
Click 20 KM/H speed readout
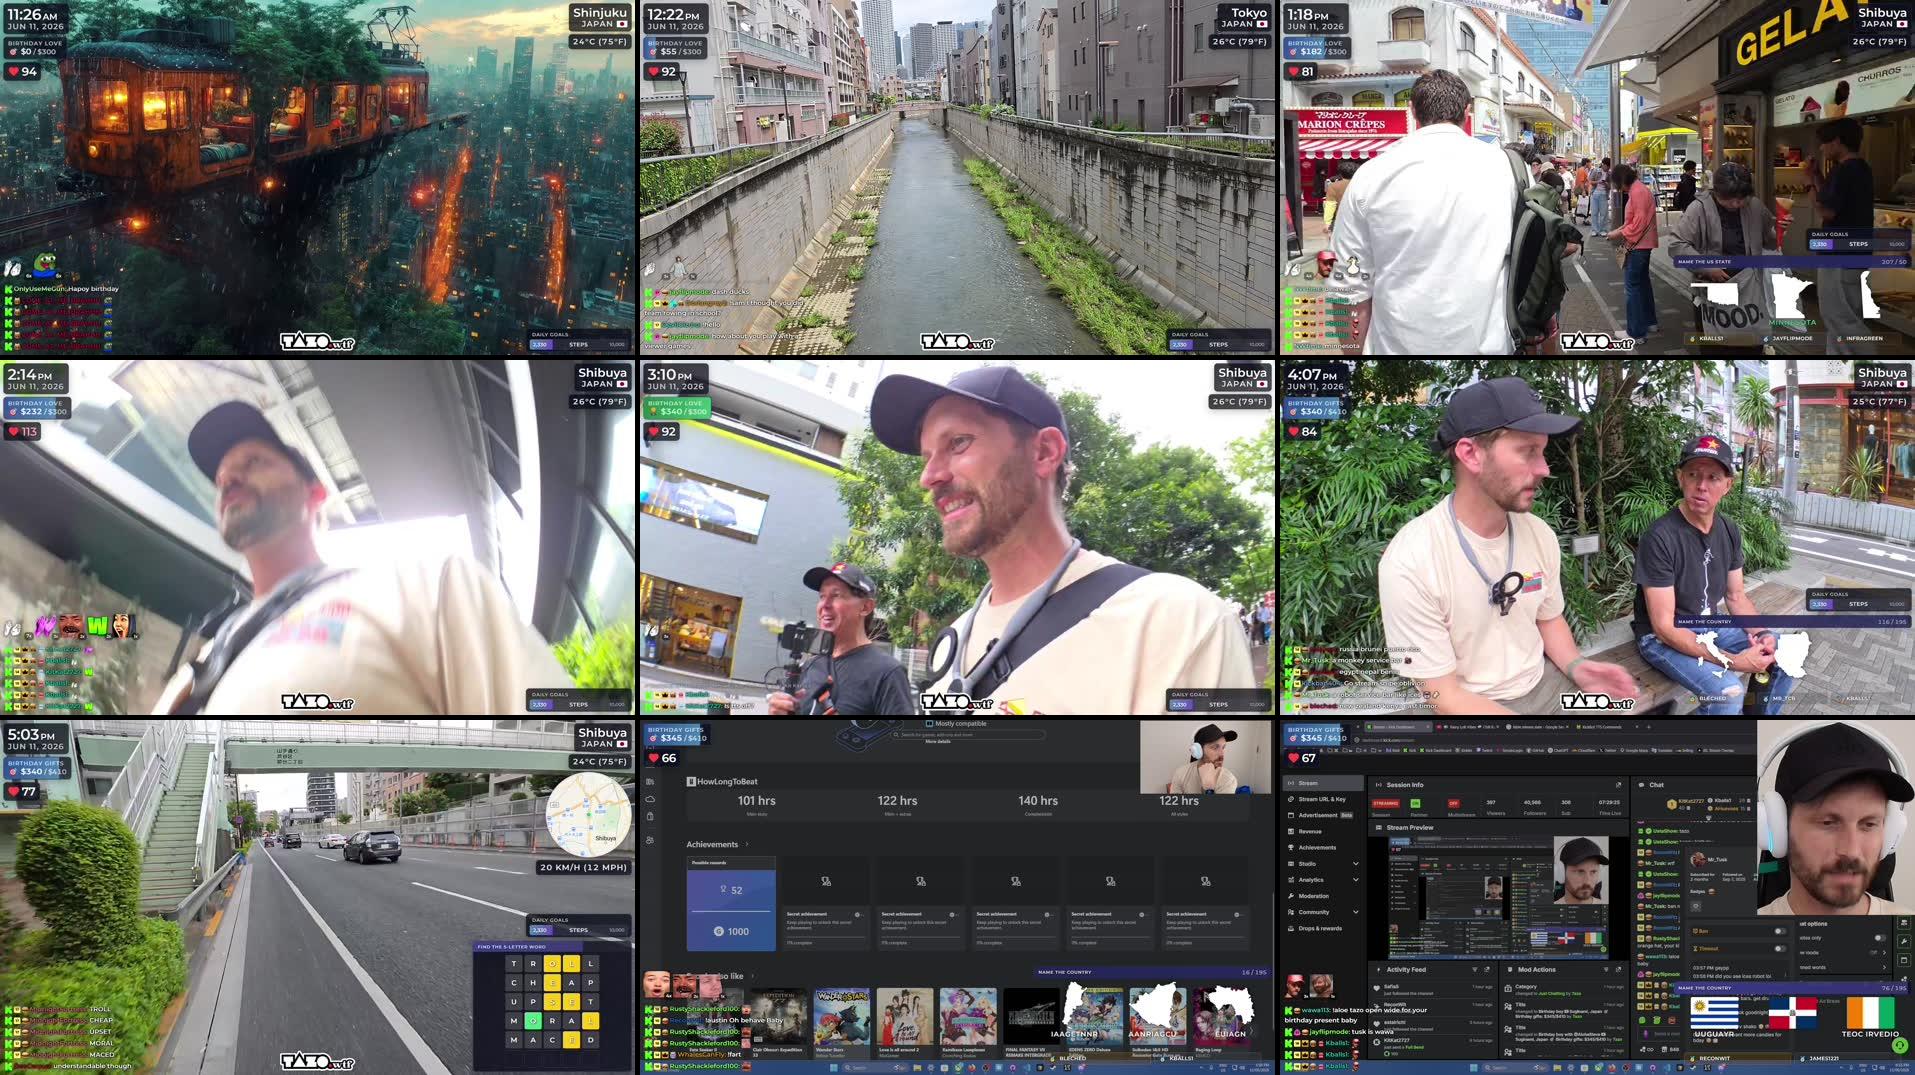click(x=584, y=867)
